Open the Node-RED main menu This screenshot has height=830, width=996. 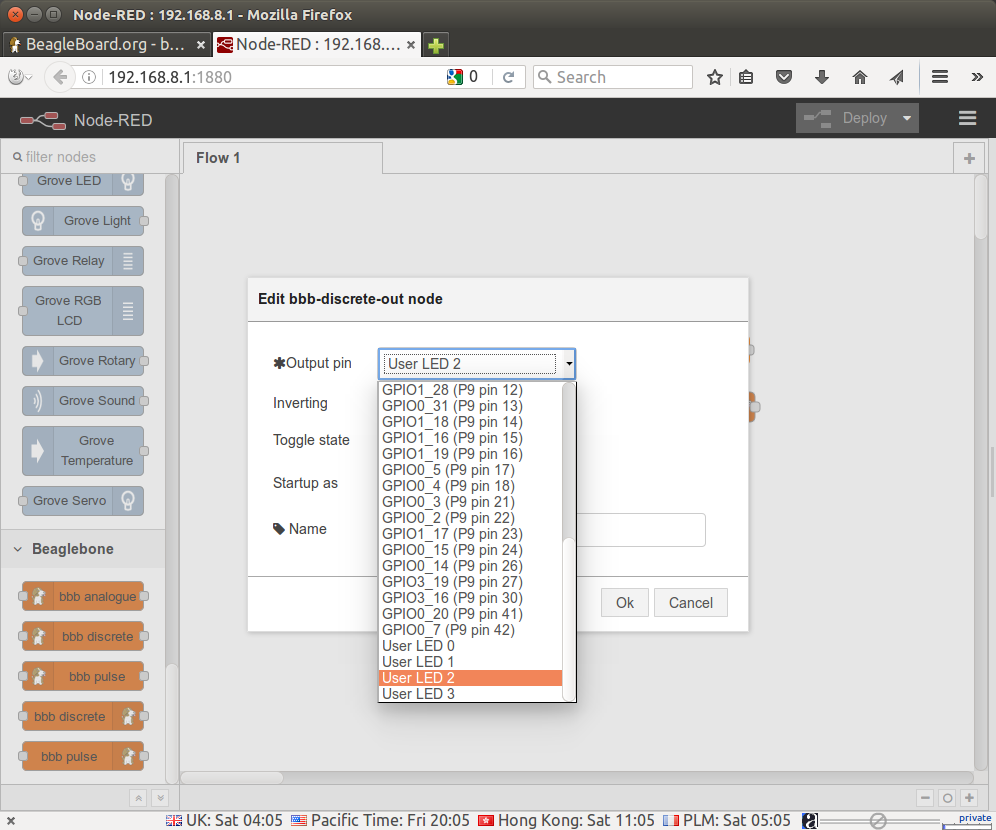tap(967, 118)
